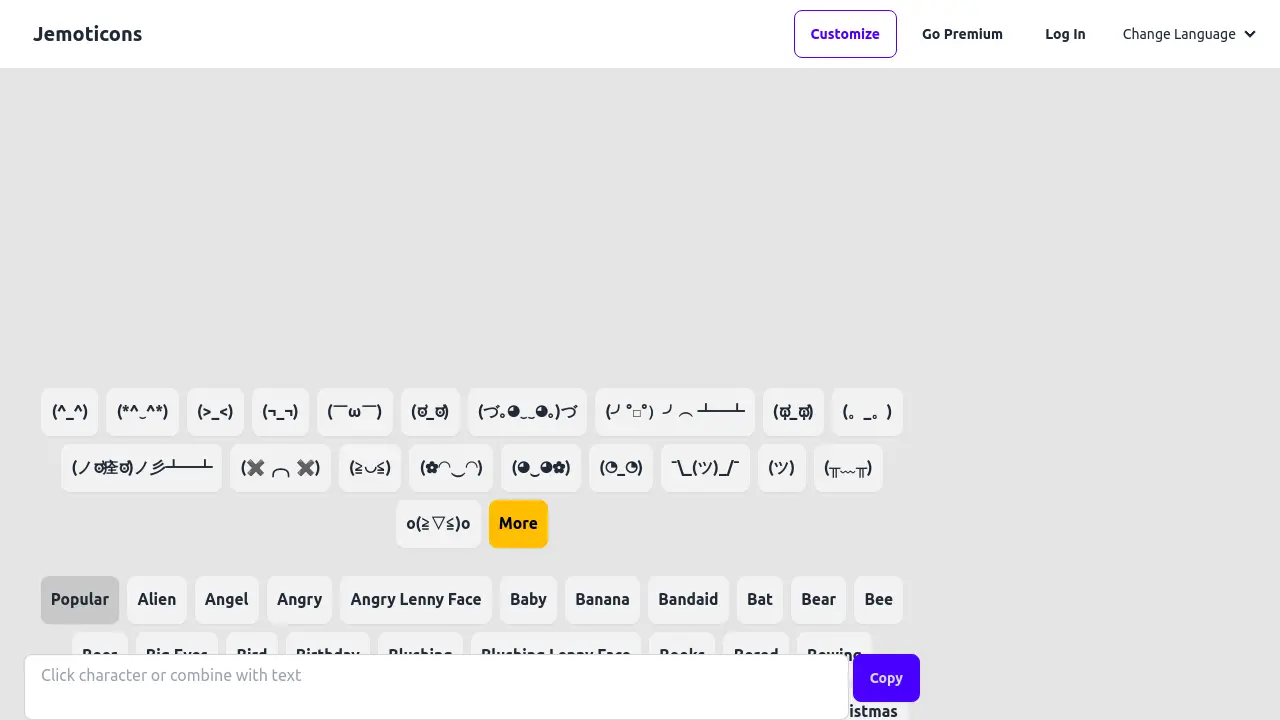This screenshot has width=1280, height=720.
Task: Select the (￣ω￣) emoticon
Action: pyautogui.click(x=355, y=412)
